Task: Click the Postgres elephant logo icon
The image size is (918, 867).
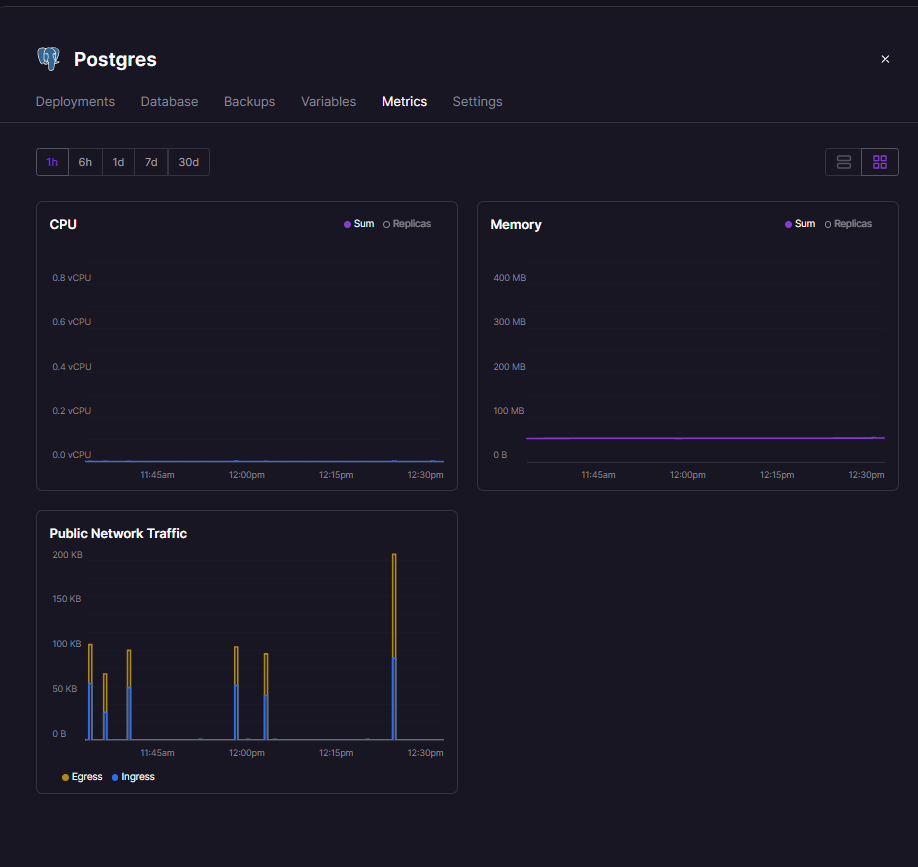Action: pos(49,59)
